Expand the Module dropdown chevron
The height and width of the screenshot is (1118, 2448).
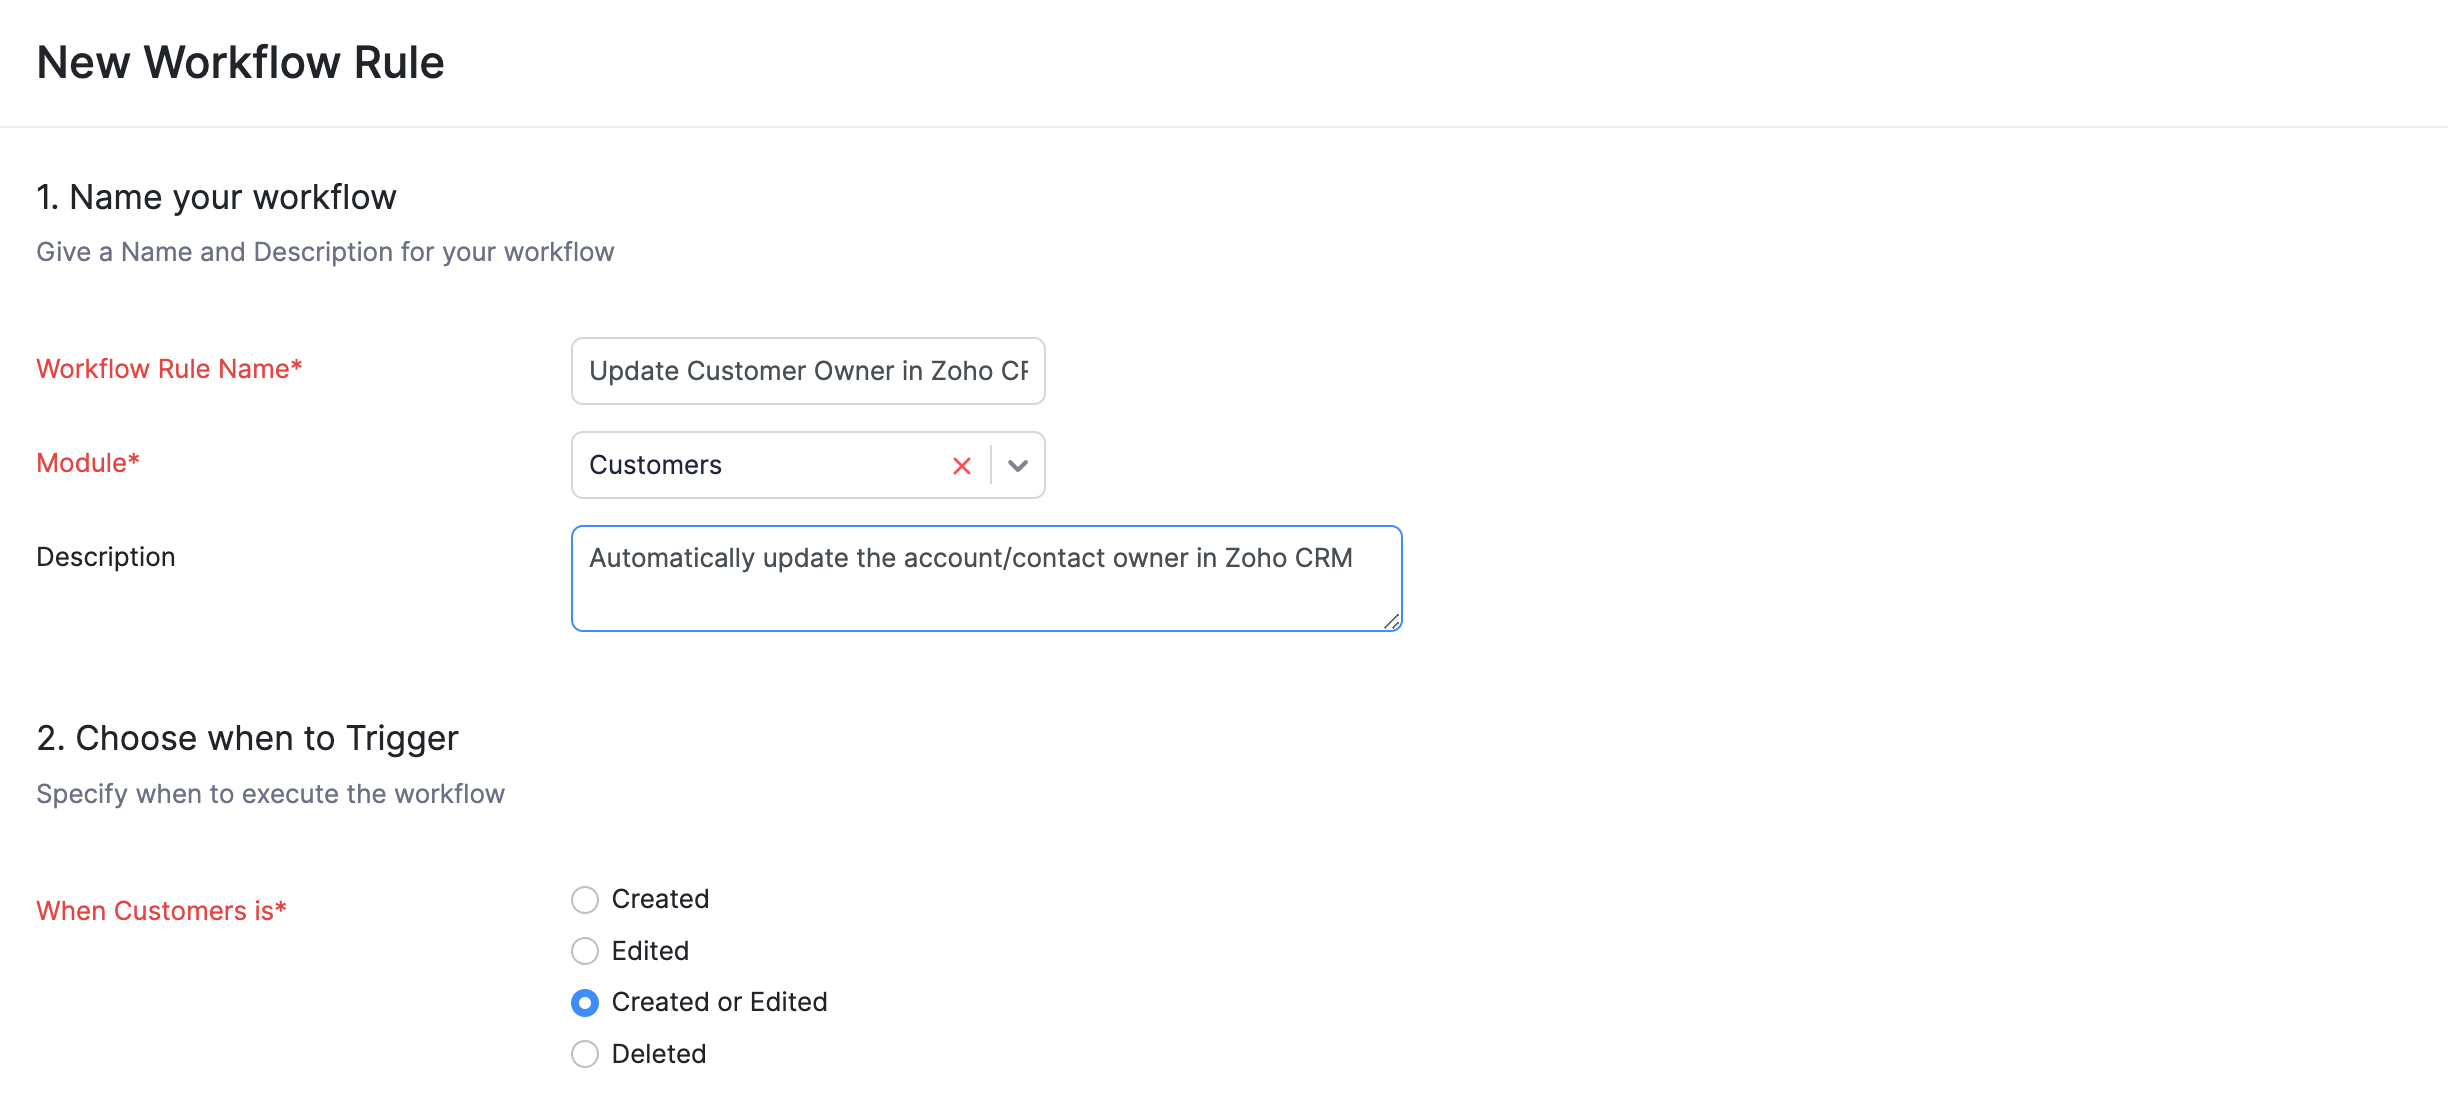tap(1018, 466)
